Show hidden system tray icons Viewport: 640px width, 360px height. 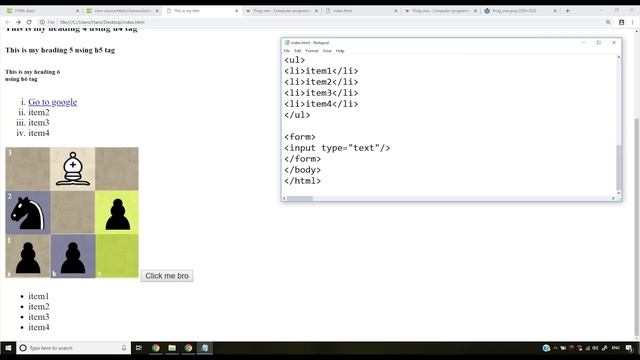[x=555, y=348]
